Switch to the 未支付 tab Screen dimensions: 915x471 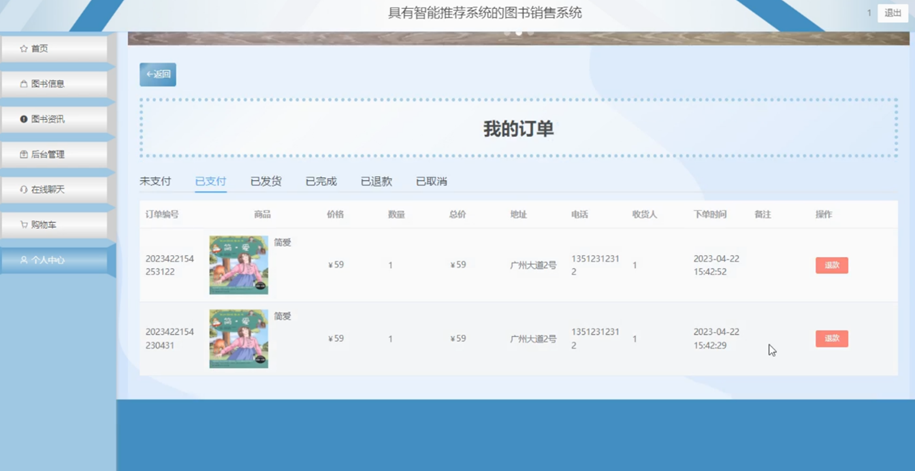tap(155, 182)
